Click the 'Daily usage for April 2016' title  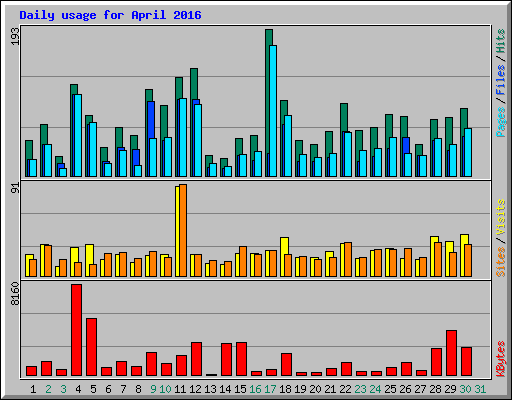[110, 15]
